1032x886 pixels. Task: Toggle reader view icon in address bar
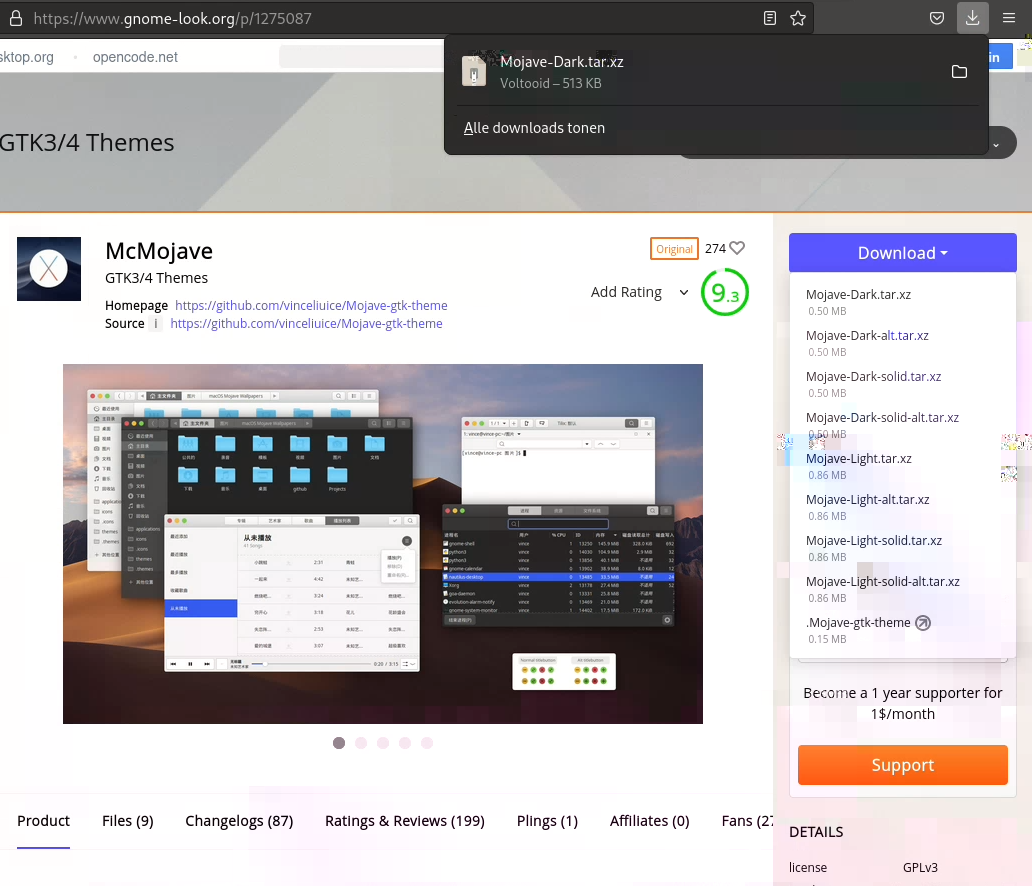pos(769,18)
